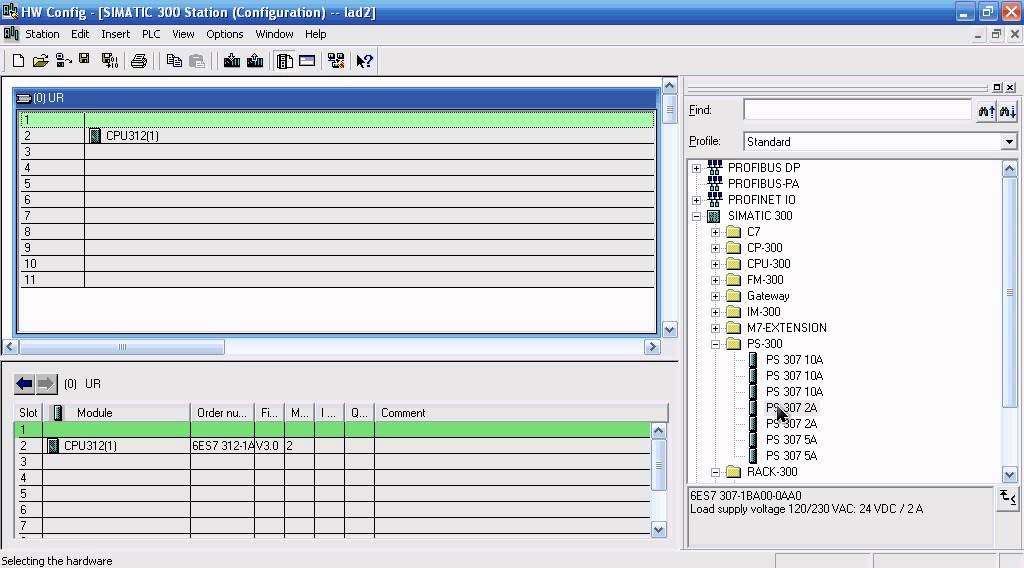This screenshot has width=1024, height=568.
Task: Click the Download to Module icon
Action: coord(232,61)
